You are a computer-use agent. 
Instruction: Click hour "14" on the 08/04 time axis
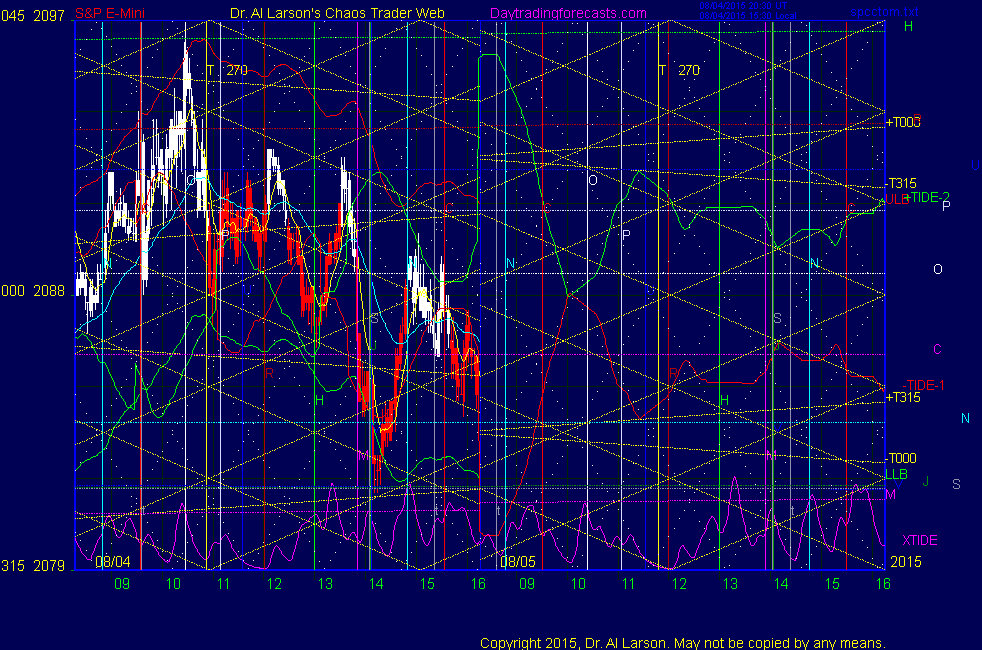(x=376, y=584)
